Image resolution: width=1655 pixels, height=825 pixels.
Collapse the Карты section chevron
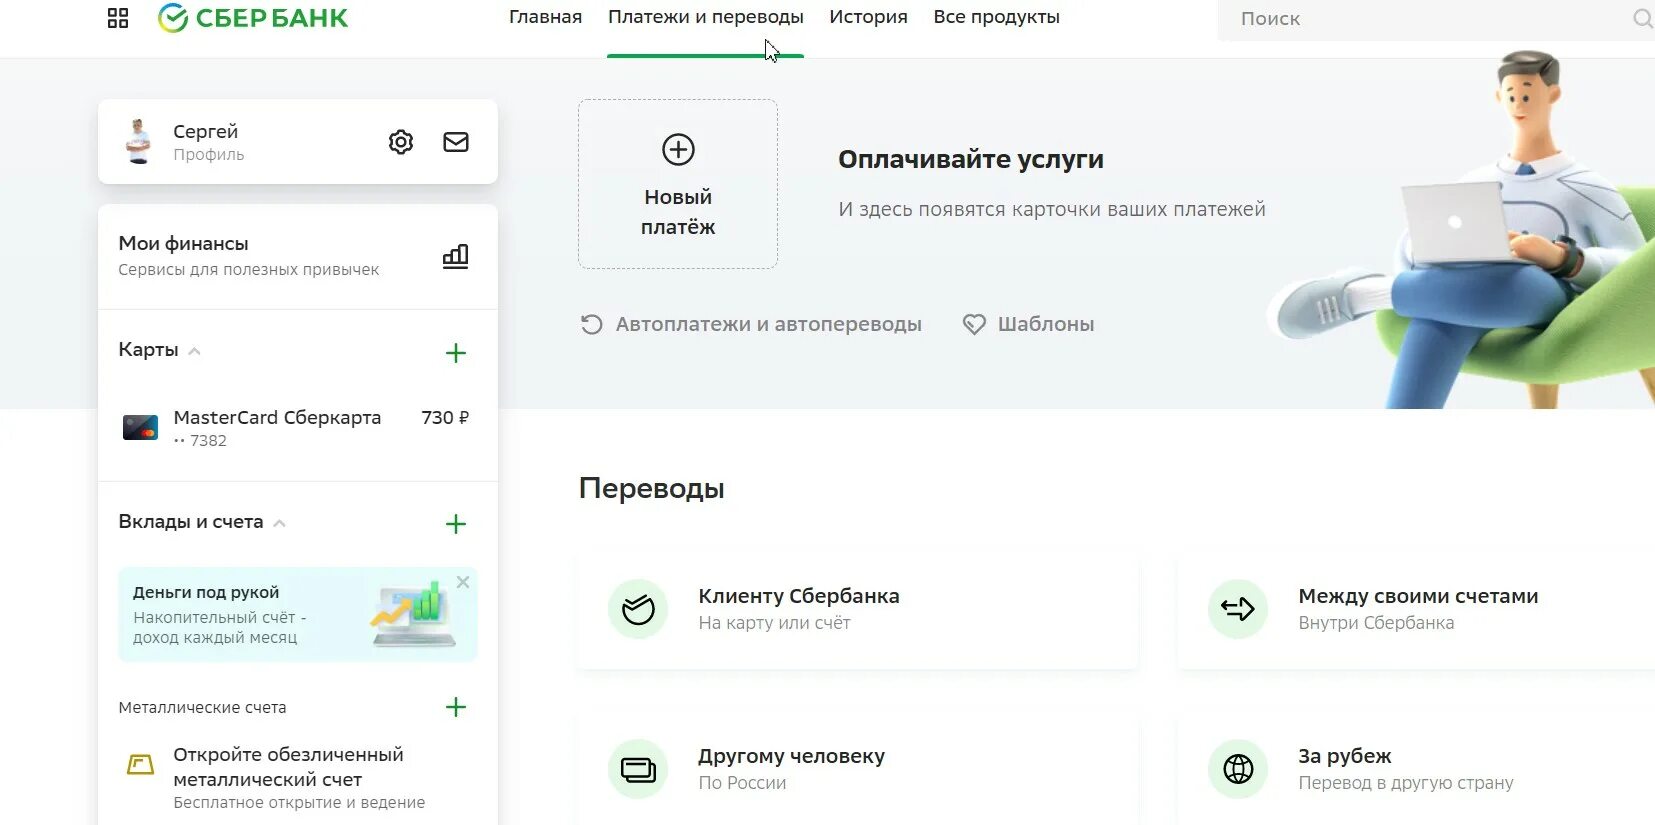pos(195,351)
